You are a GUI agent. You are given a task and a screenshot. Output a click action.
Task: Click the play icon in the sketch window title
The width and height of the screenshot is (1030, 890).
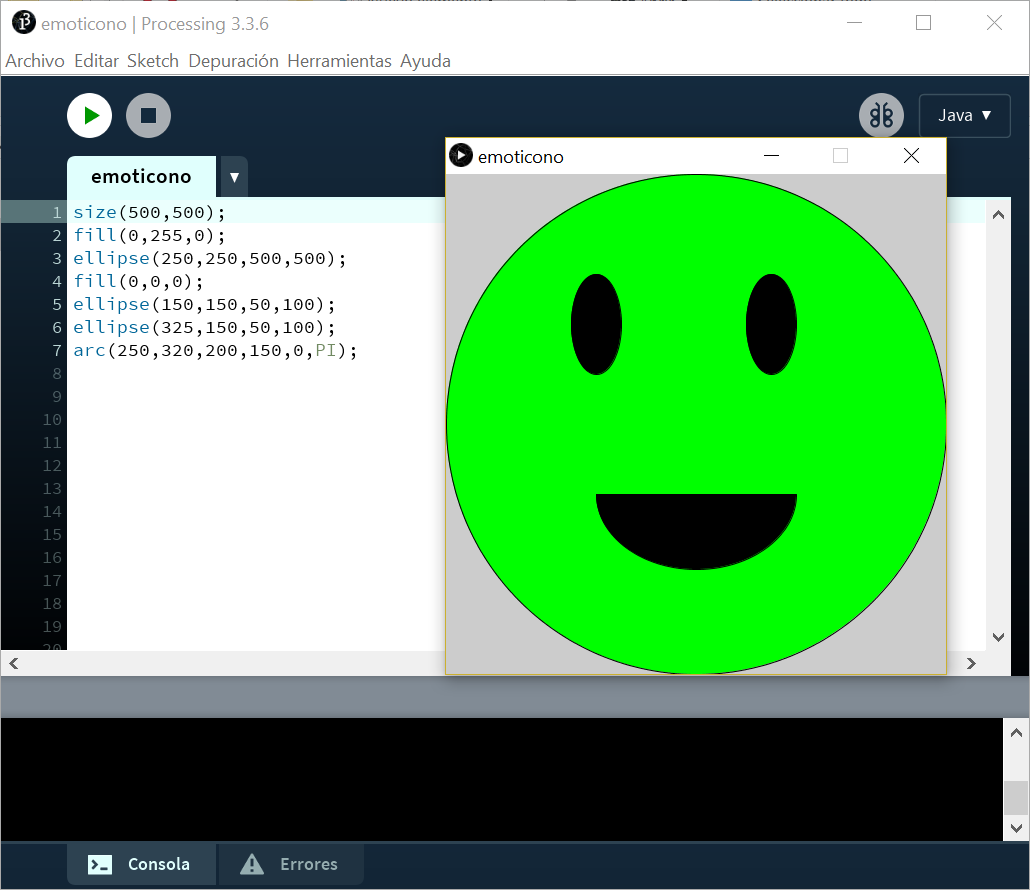pyautogui.click(x=461, y=155)
